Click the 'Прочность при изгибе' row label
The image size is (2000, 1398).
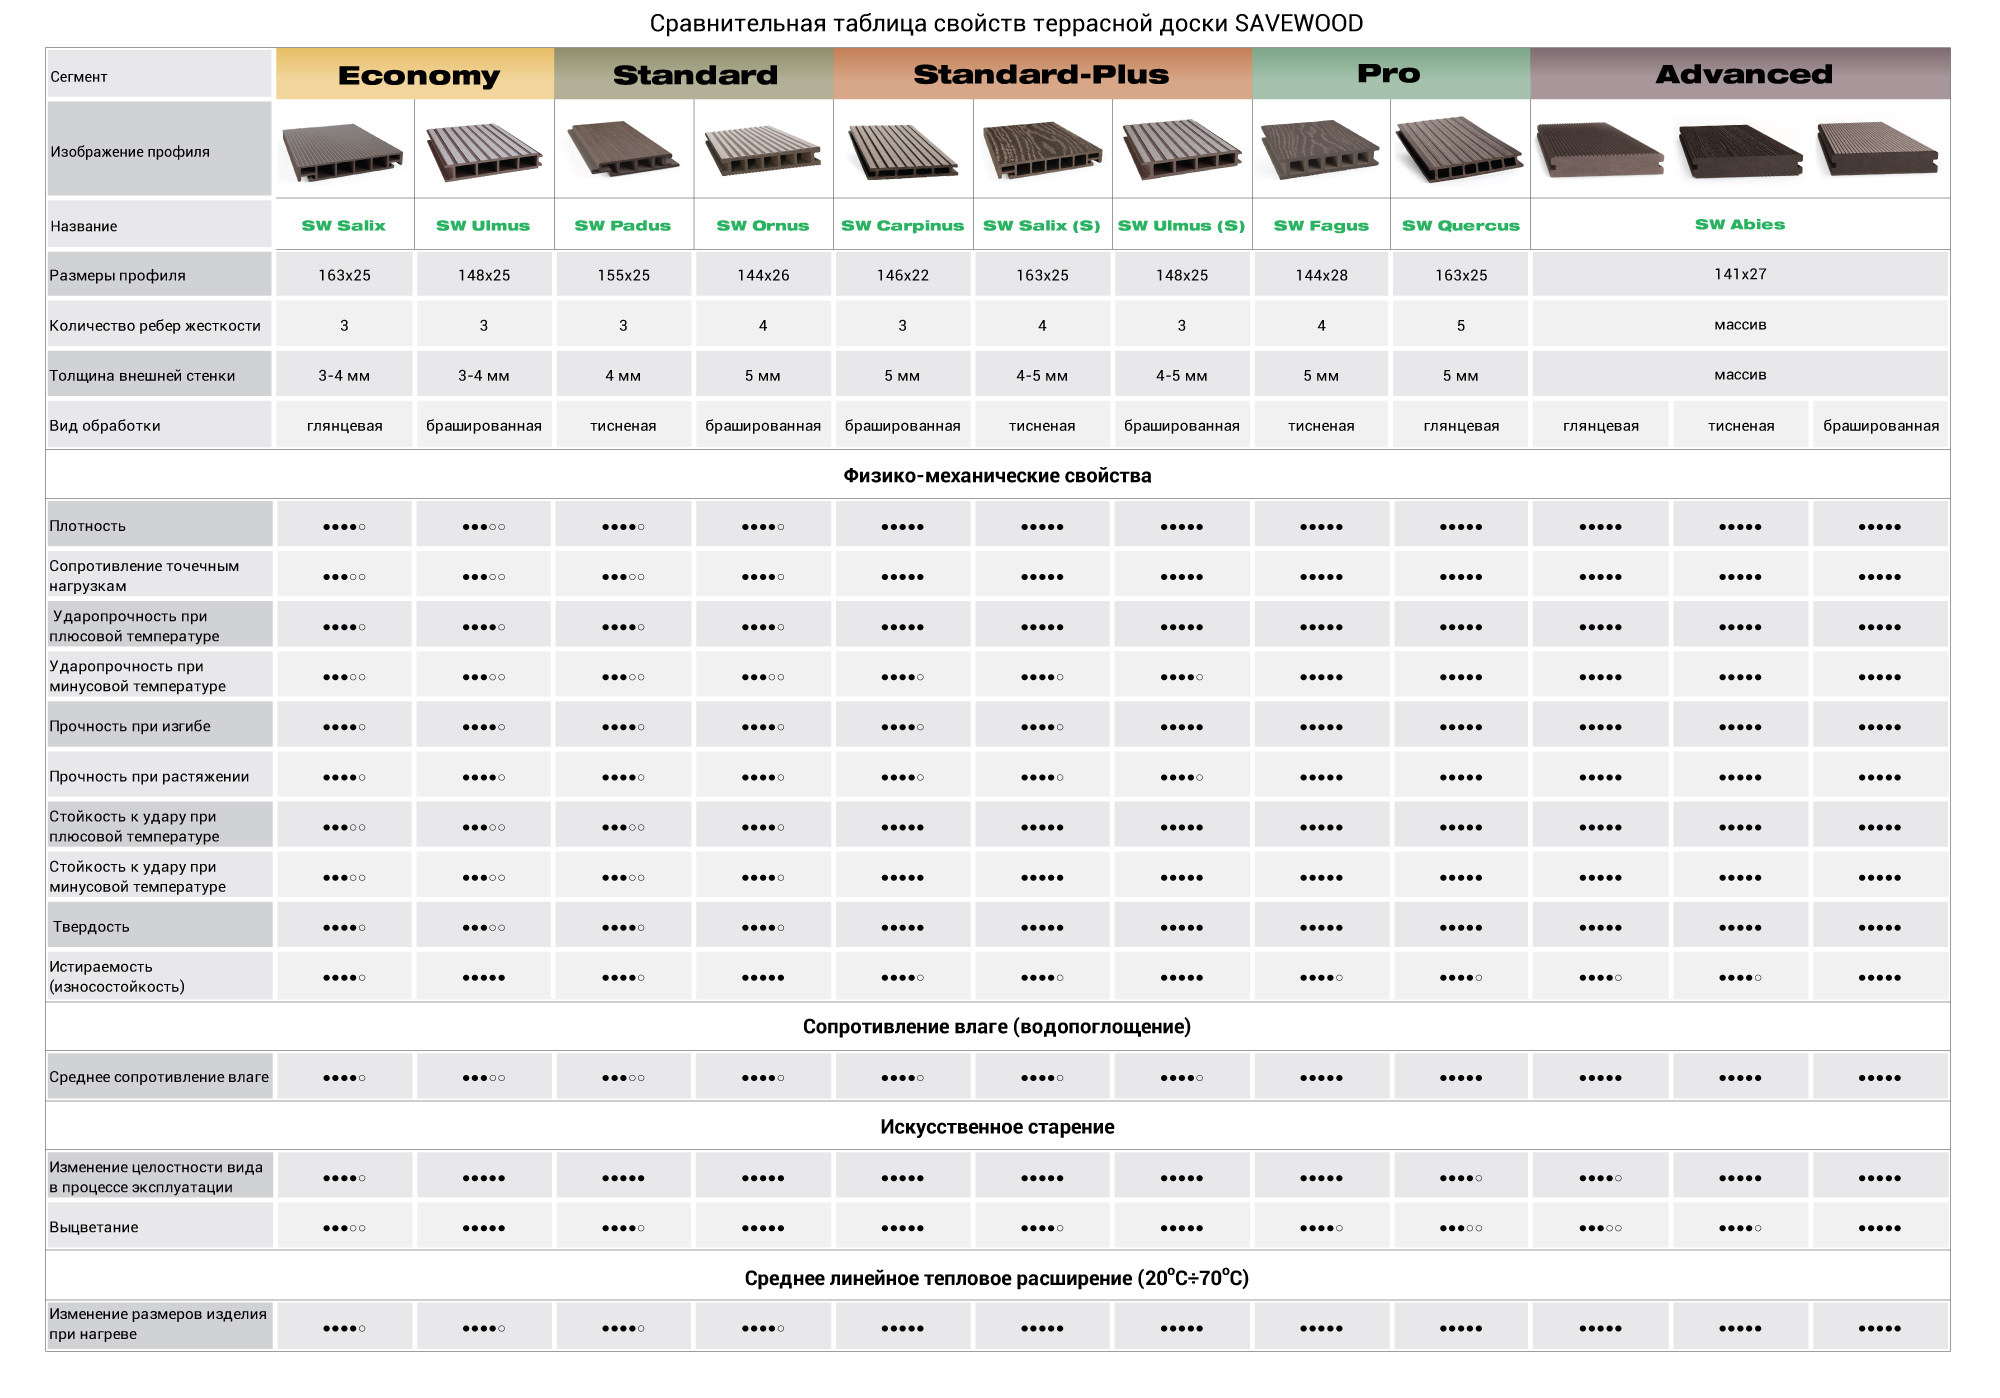coord(130,726)
